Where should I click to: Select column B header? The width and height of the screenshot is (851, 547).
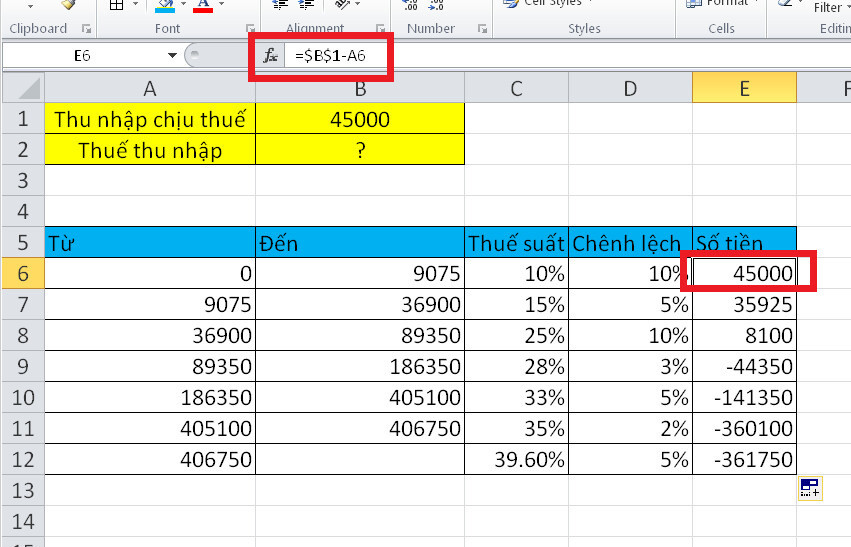pos(360,88)
